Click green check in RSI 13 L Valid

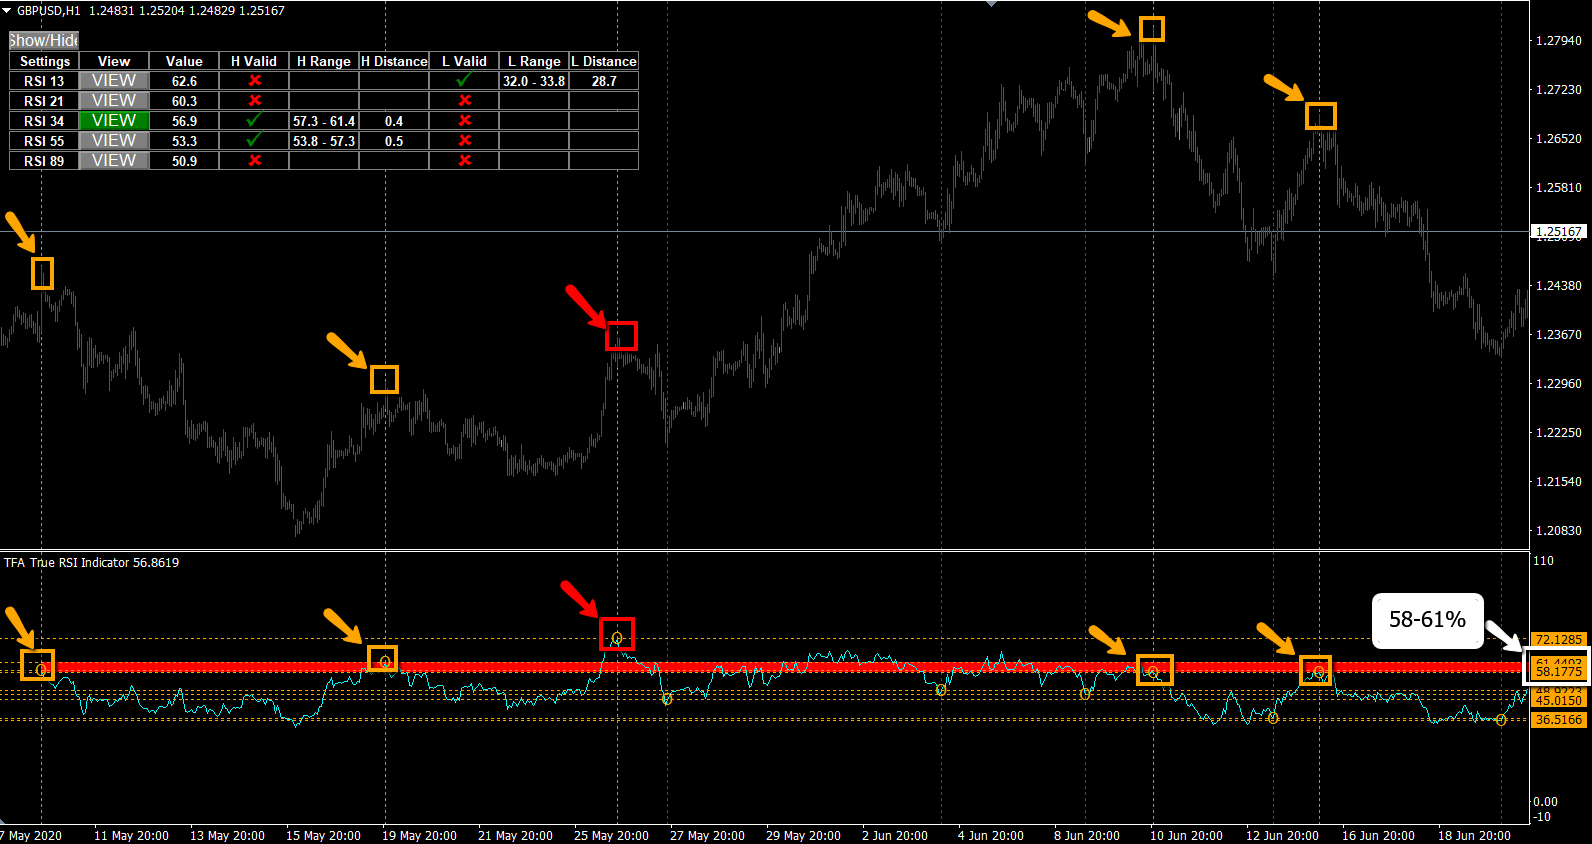(x=464, y=79)
